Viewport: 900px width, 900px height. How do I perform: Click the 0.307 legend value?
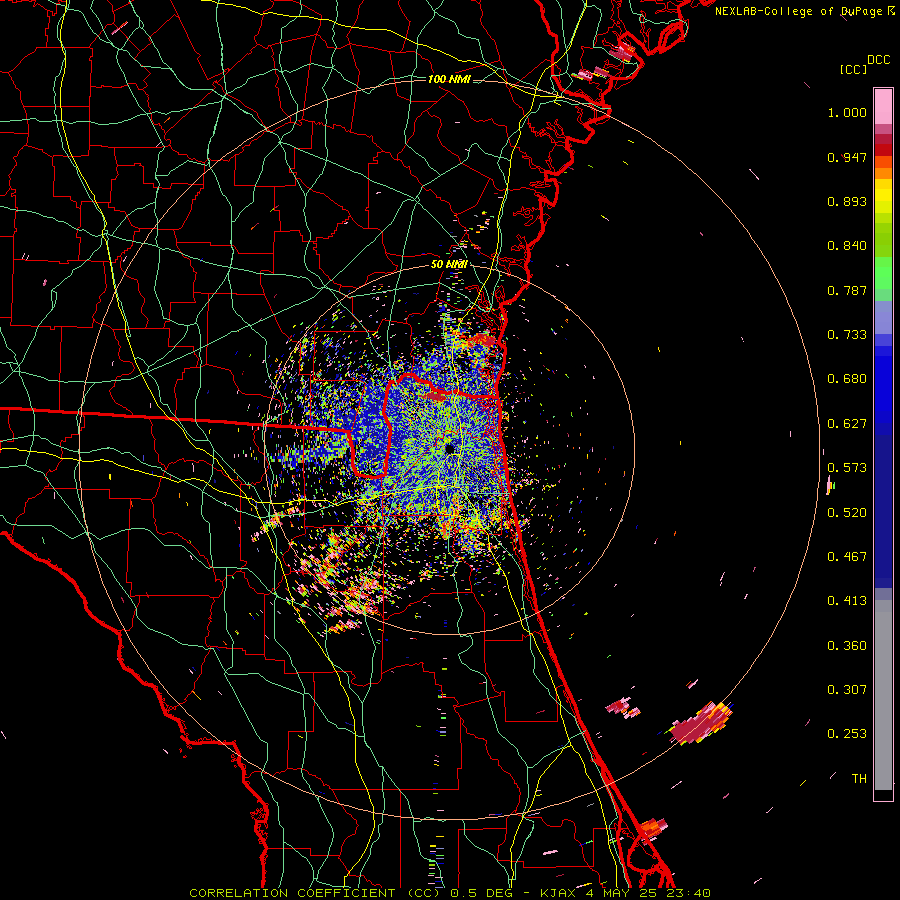pos(847,690)
